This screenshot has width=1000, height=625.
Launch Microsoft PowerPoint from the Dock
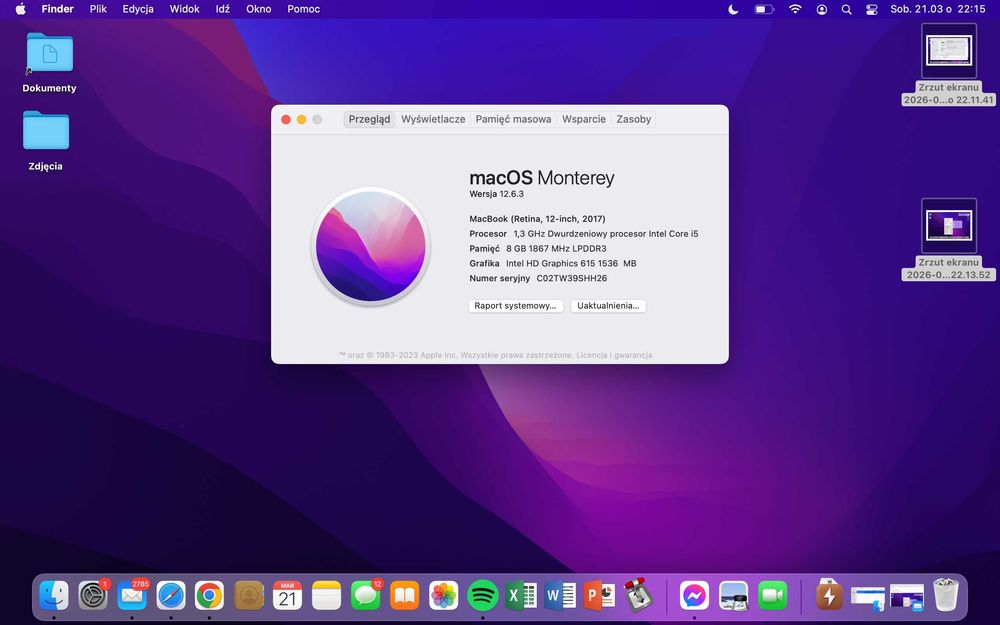point(599,596)
